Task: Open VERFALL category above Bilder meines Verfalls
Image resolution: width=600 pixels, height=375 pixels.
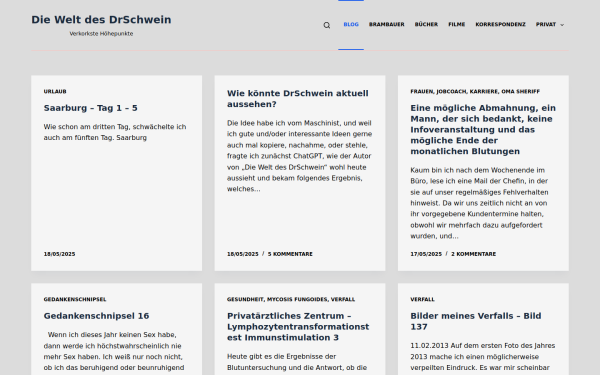Action: click(x=422, y=299)
